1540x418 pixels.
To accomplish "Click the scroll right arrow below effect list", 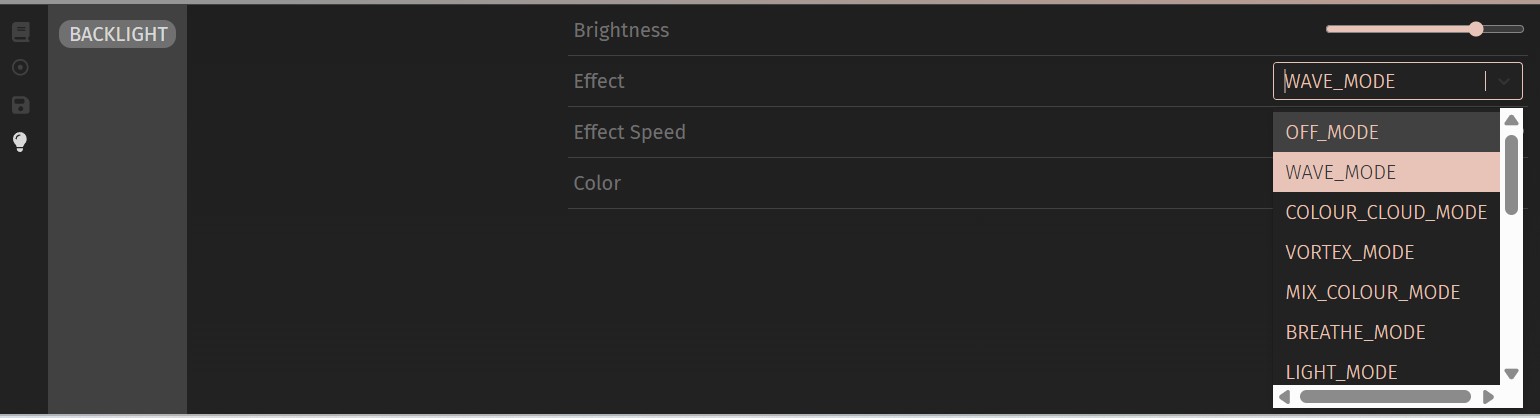I will point(1488,397).
